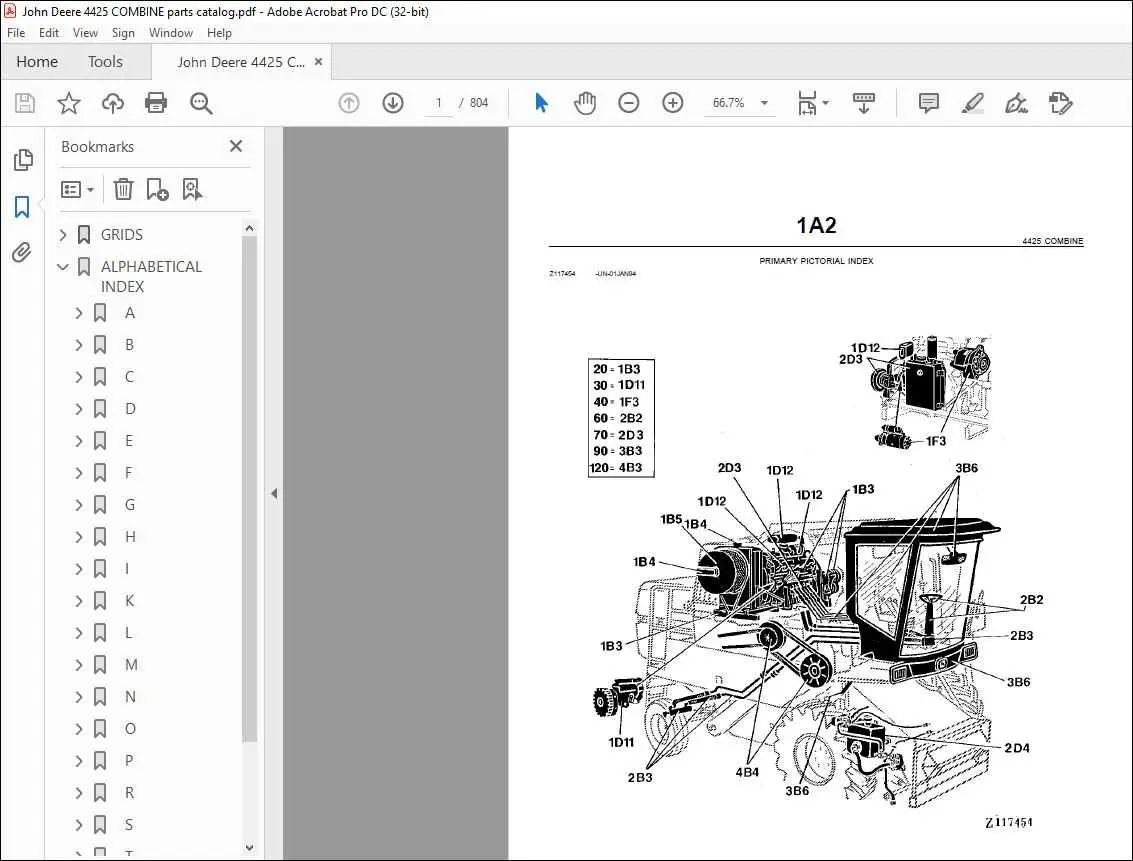Open fit page scrolling options
This screenshot has height=861, width=1133.
point(813,103)
